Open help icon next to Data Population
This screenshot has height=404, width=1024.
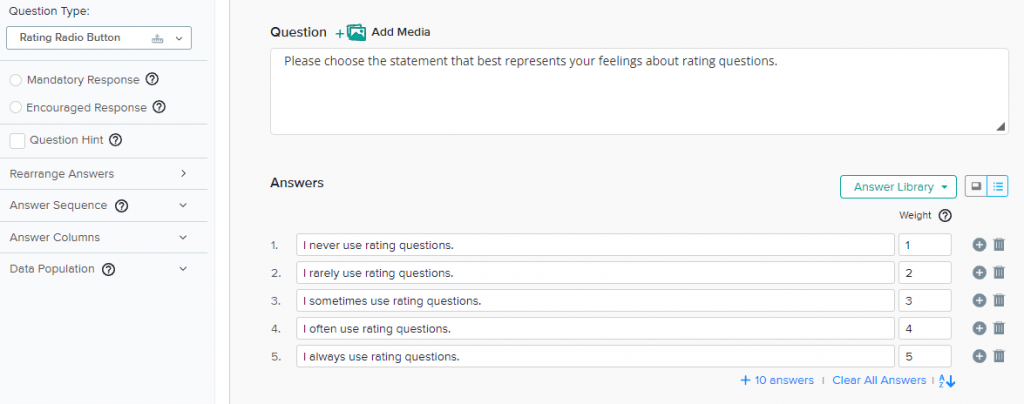point(109,269)
